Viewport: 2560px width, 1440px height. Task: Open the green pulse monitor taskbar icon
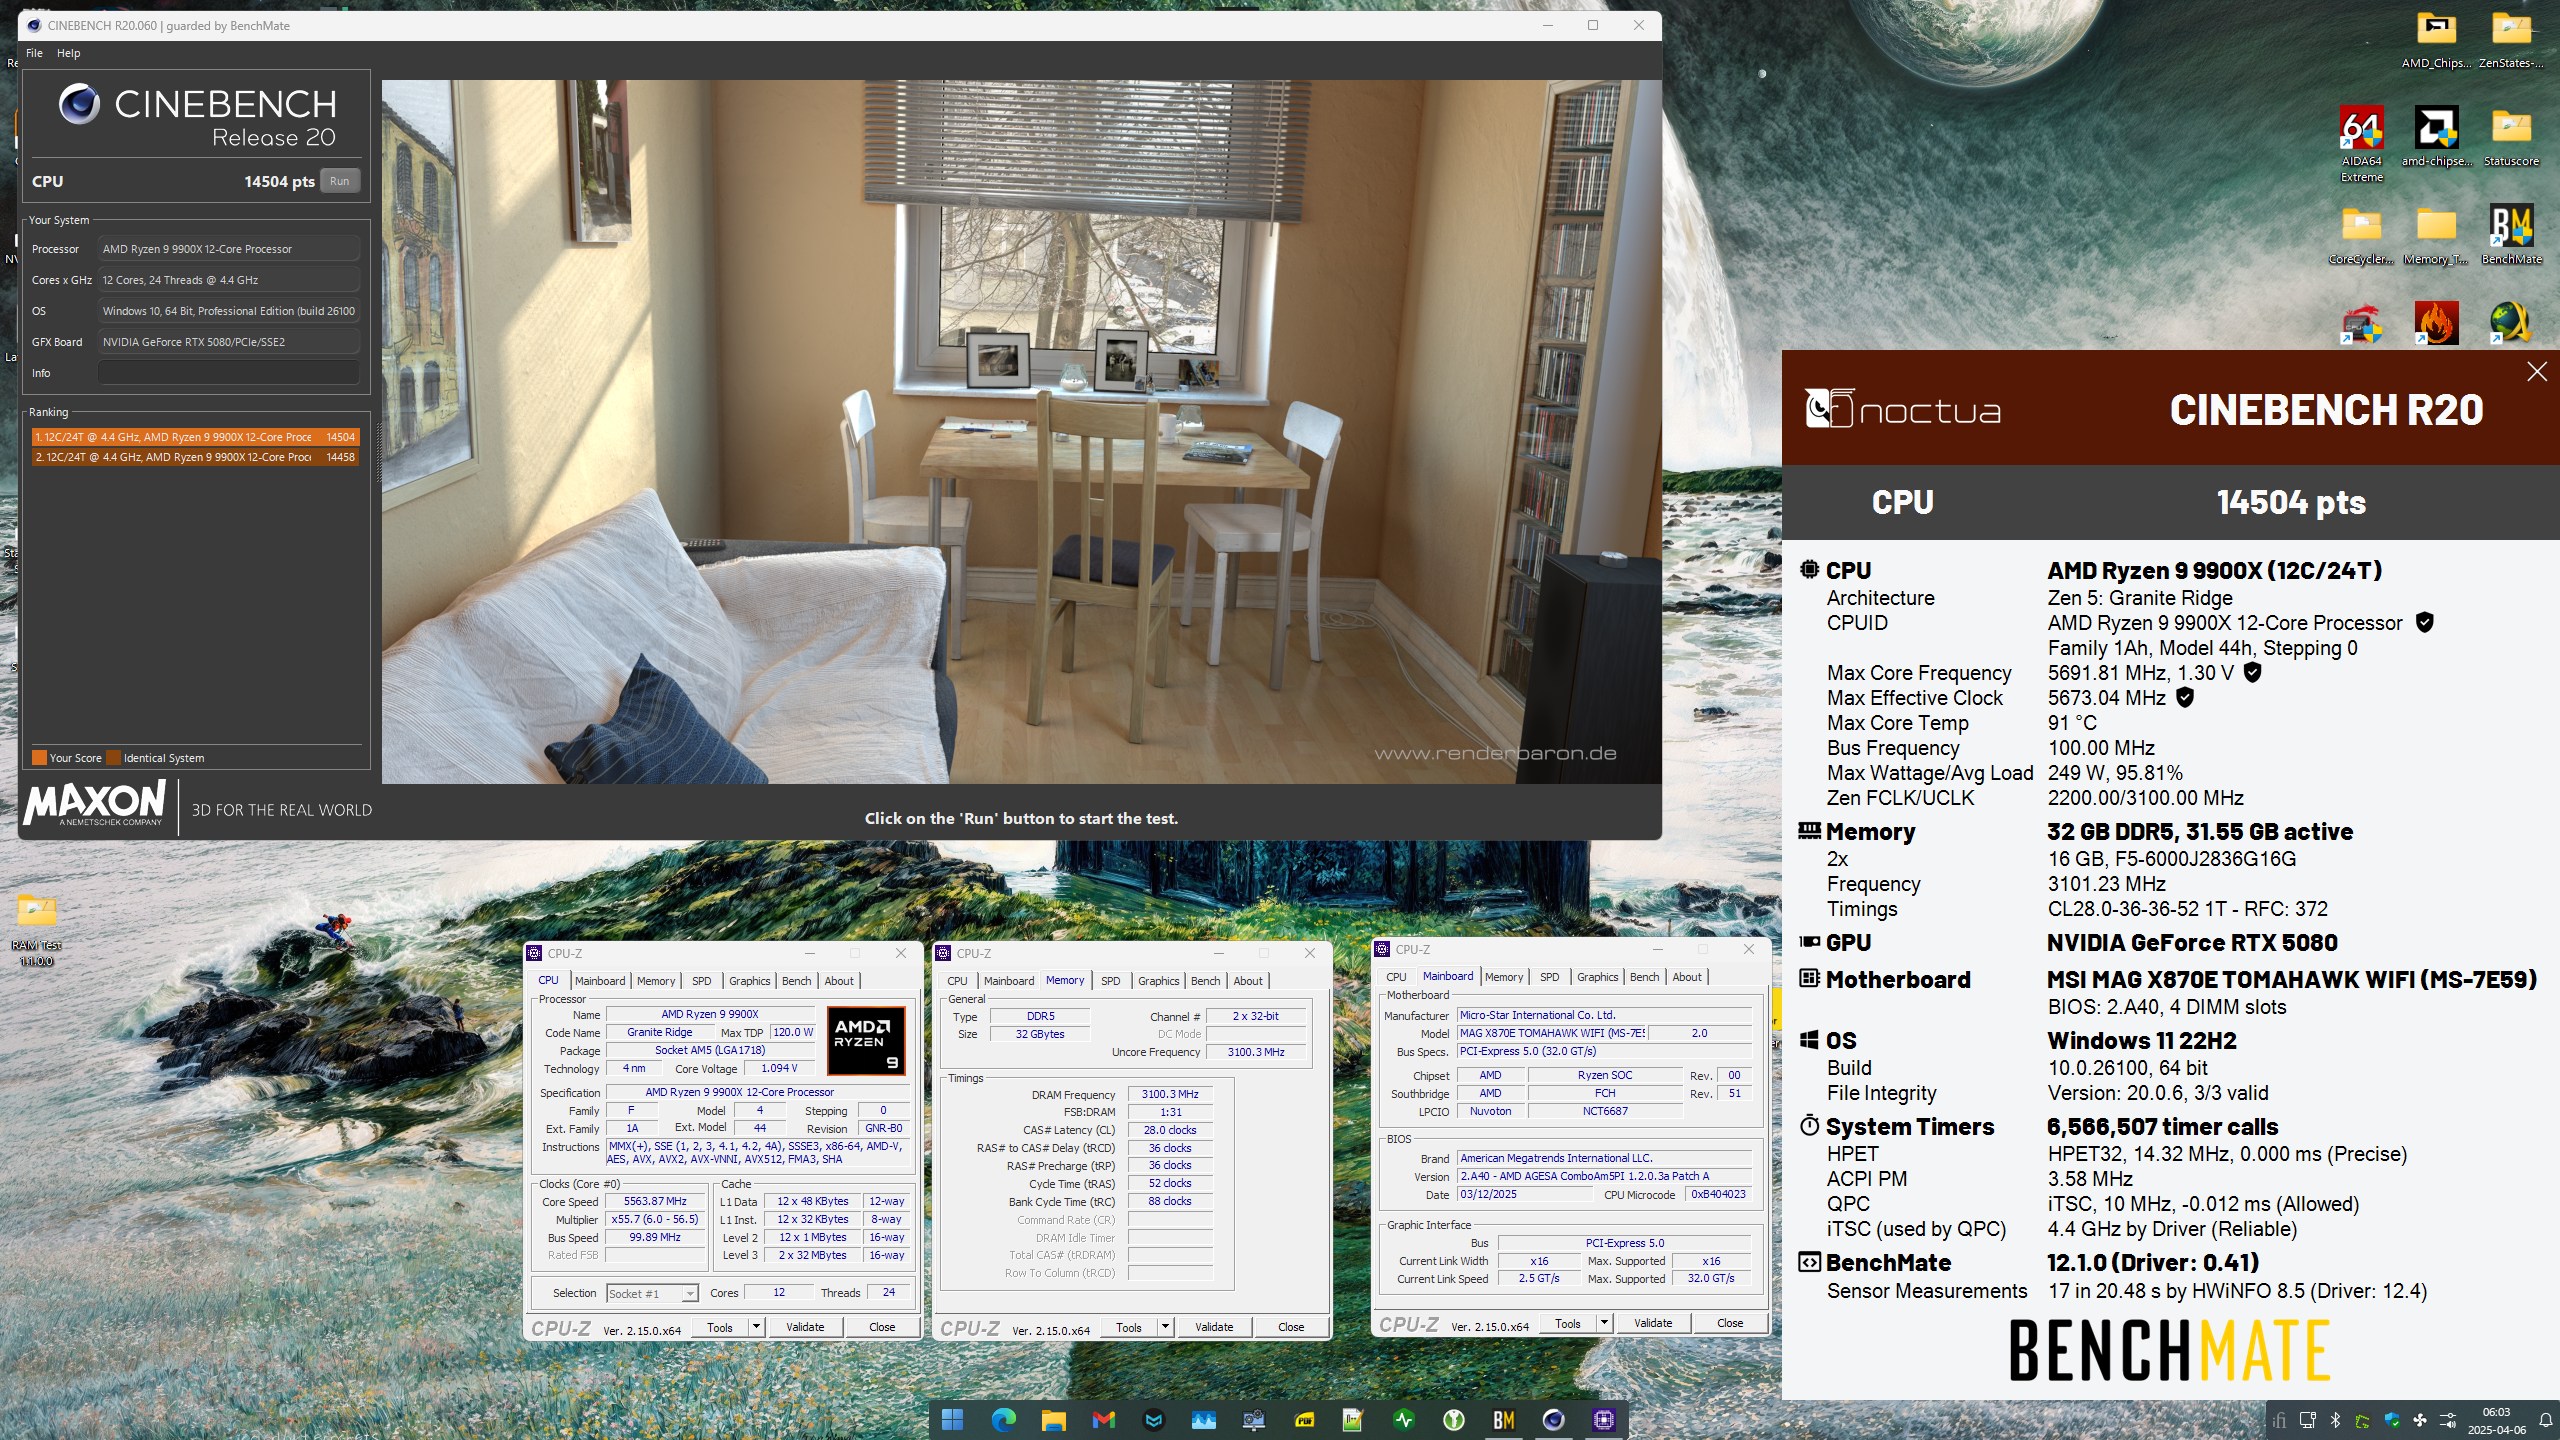(x=1404, y=1419)
